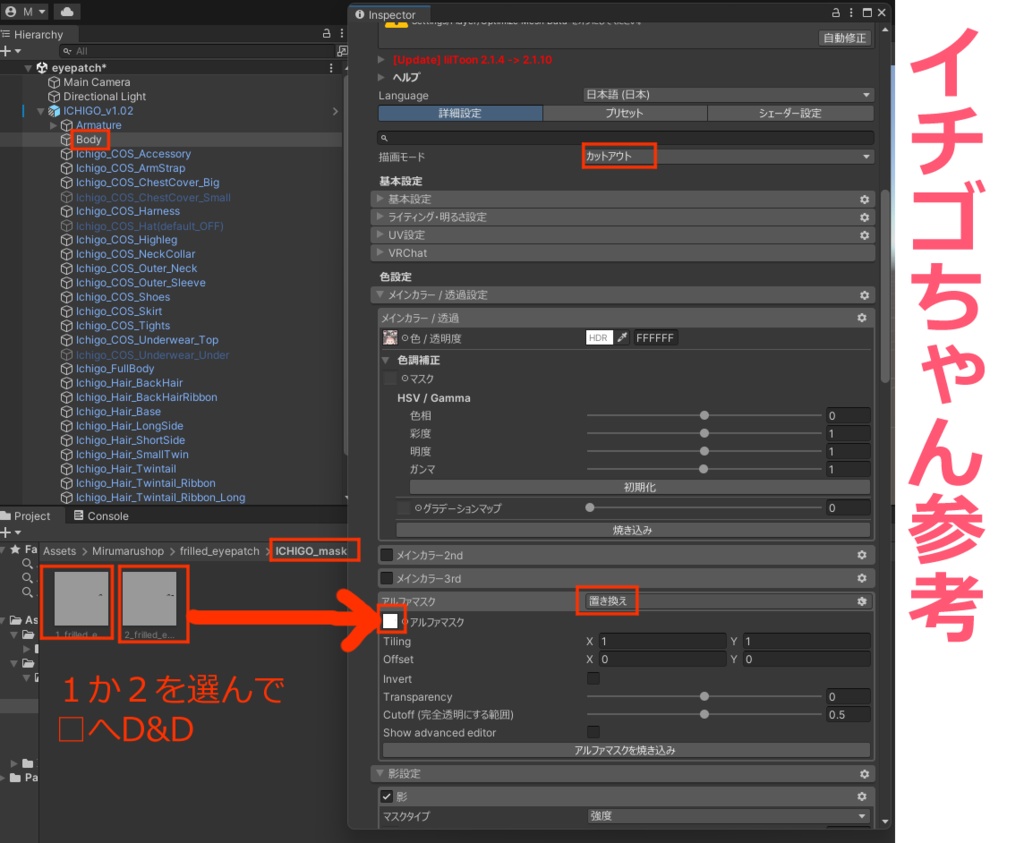Click the HDR color button

coord(599,338)
